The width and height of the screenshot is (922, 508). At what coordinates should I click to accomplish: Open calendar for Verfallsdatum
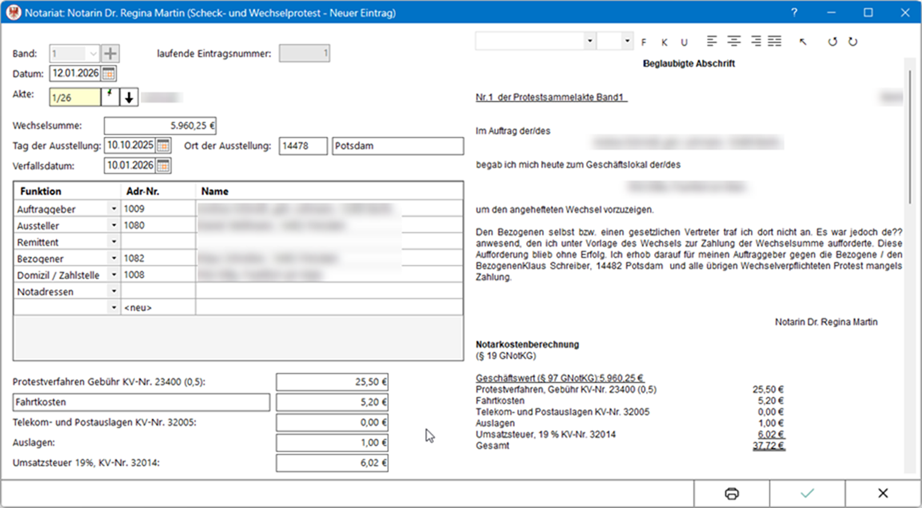click(x=163, y=166)
